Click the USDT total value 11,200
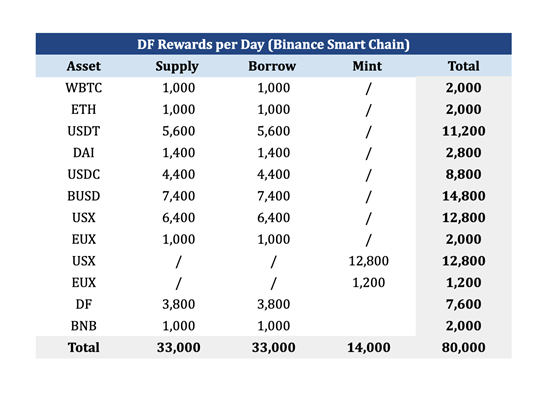Image resolution: width=554 pixels, height=400 pixels. 464,131
